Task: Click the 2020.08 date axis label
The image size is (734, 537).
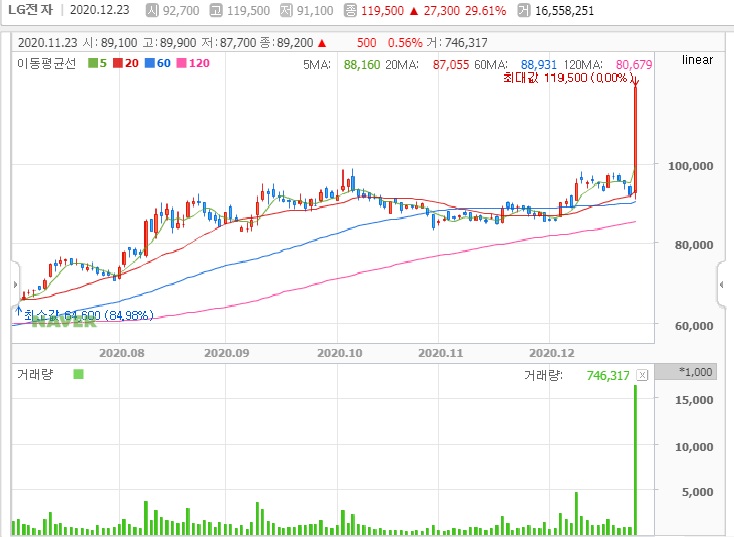Action: click(x=122, y=353)
